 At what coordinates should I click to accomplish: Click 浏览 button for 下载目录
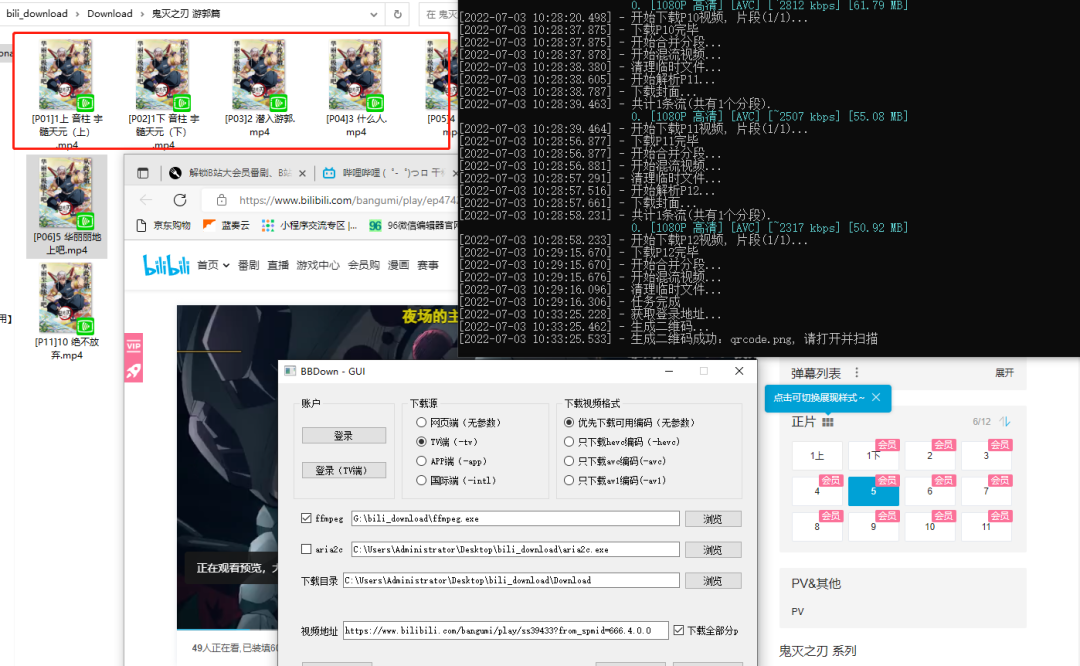(x=713, y=581)
